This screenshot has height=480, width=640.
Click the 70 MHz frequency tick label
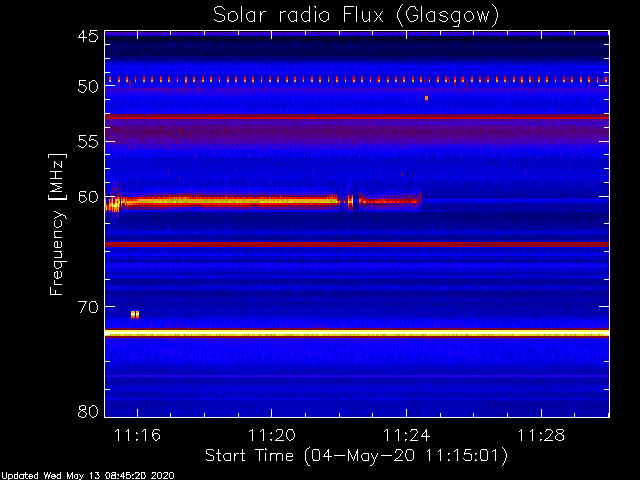88,307
